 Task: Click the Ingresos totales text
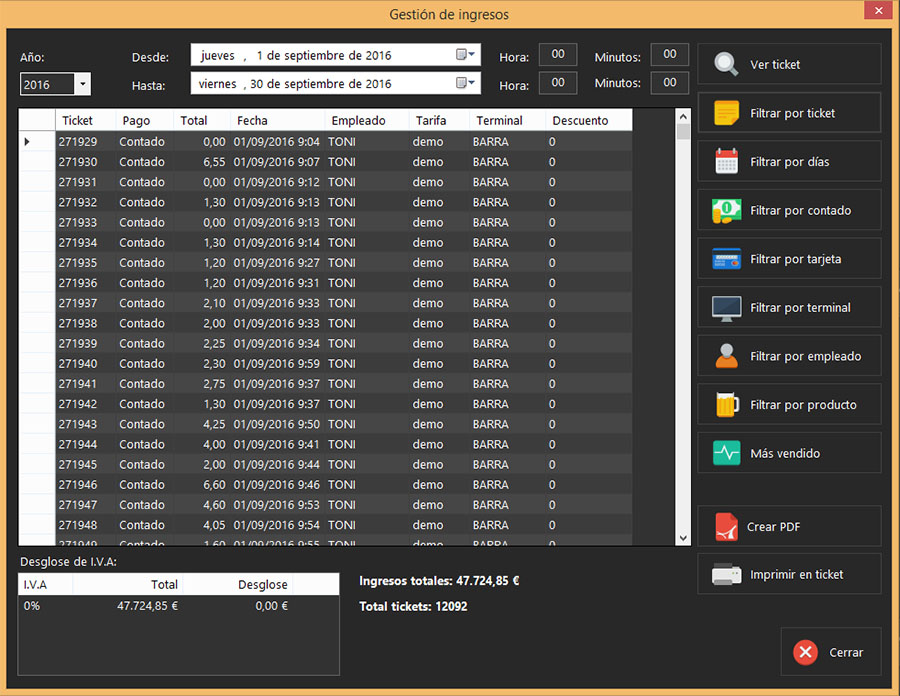click(439, 581)
